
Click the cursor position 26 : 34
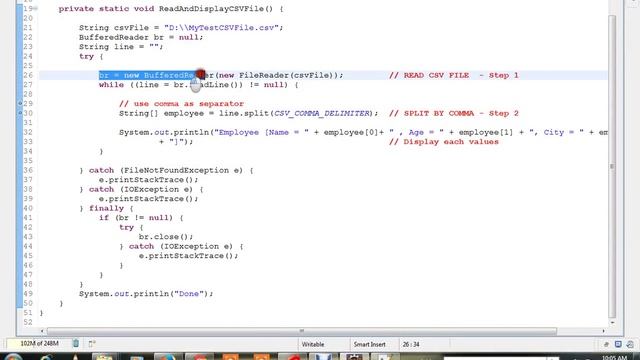point(411,344)
